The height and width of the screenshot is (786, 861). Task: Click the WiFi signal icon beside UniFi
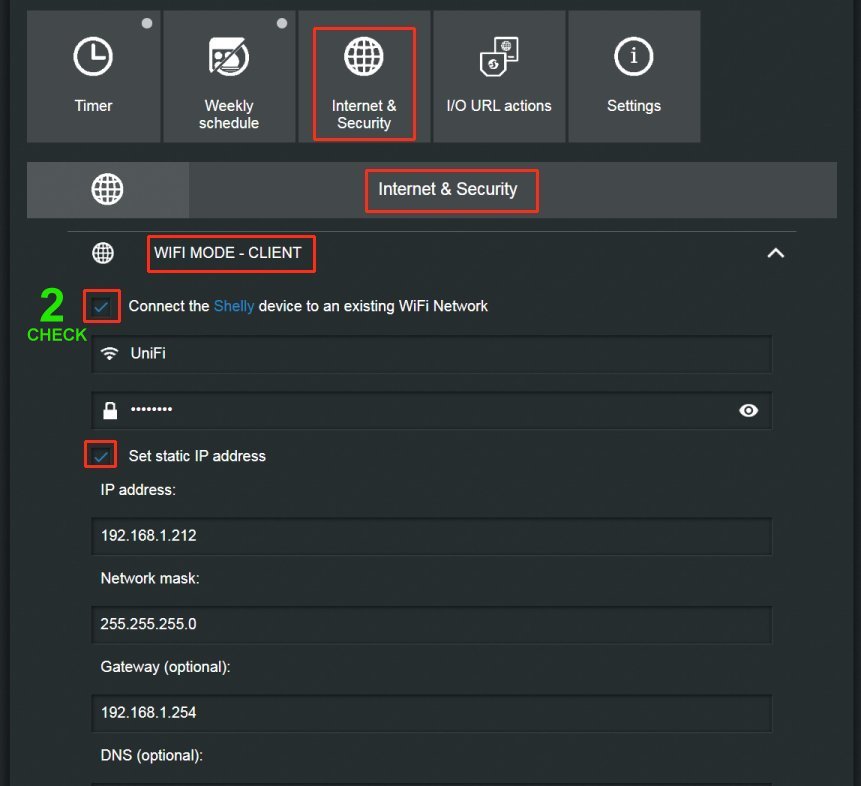(x=110, y=354)
